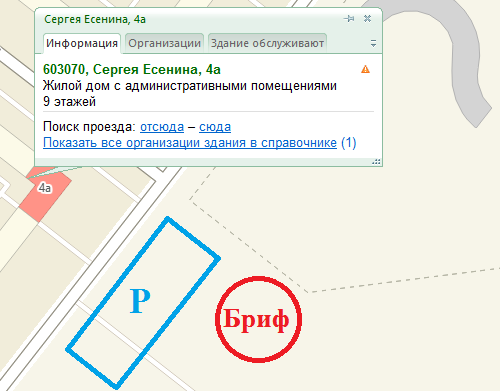The width and height of the screenshot is (500, 391).
Task: Close the Сергея Есенина, 4а popup
Action: (x=367, y=18)
